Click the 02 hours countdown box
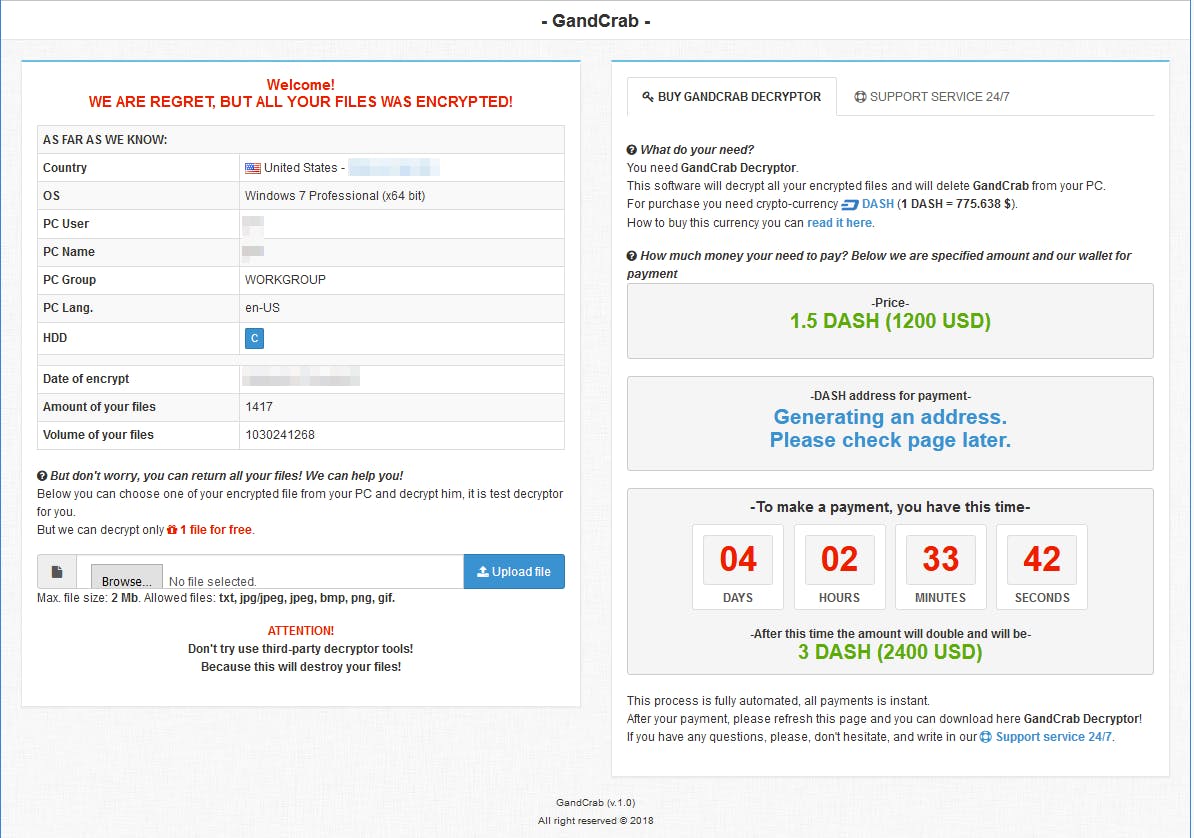1194x838 pixels. pos(839,567)
